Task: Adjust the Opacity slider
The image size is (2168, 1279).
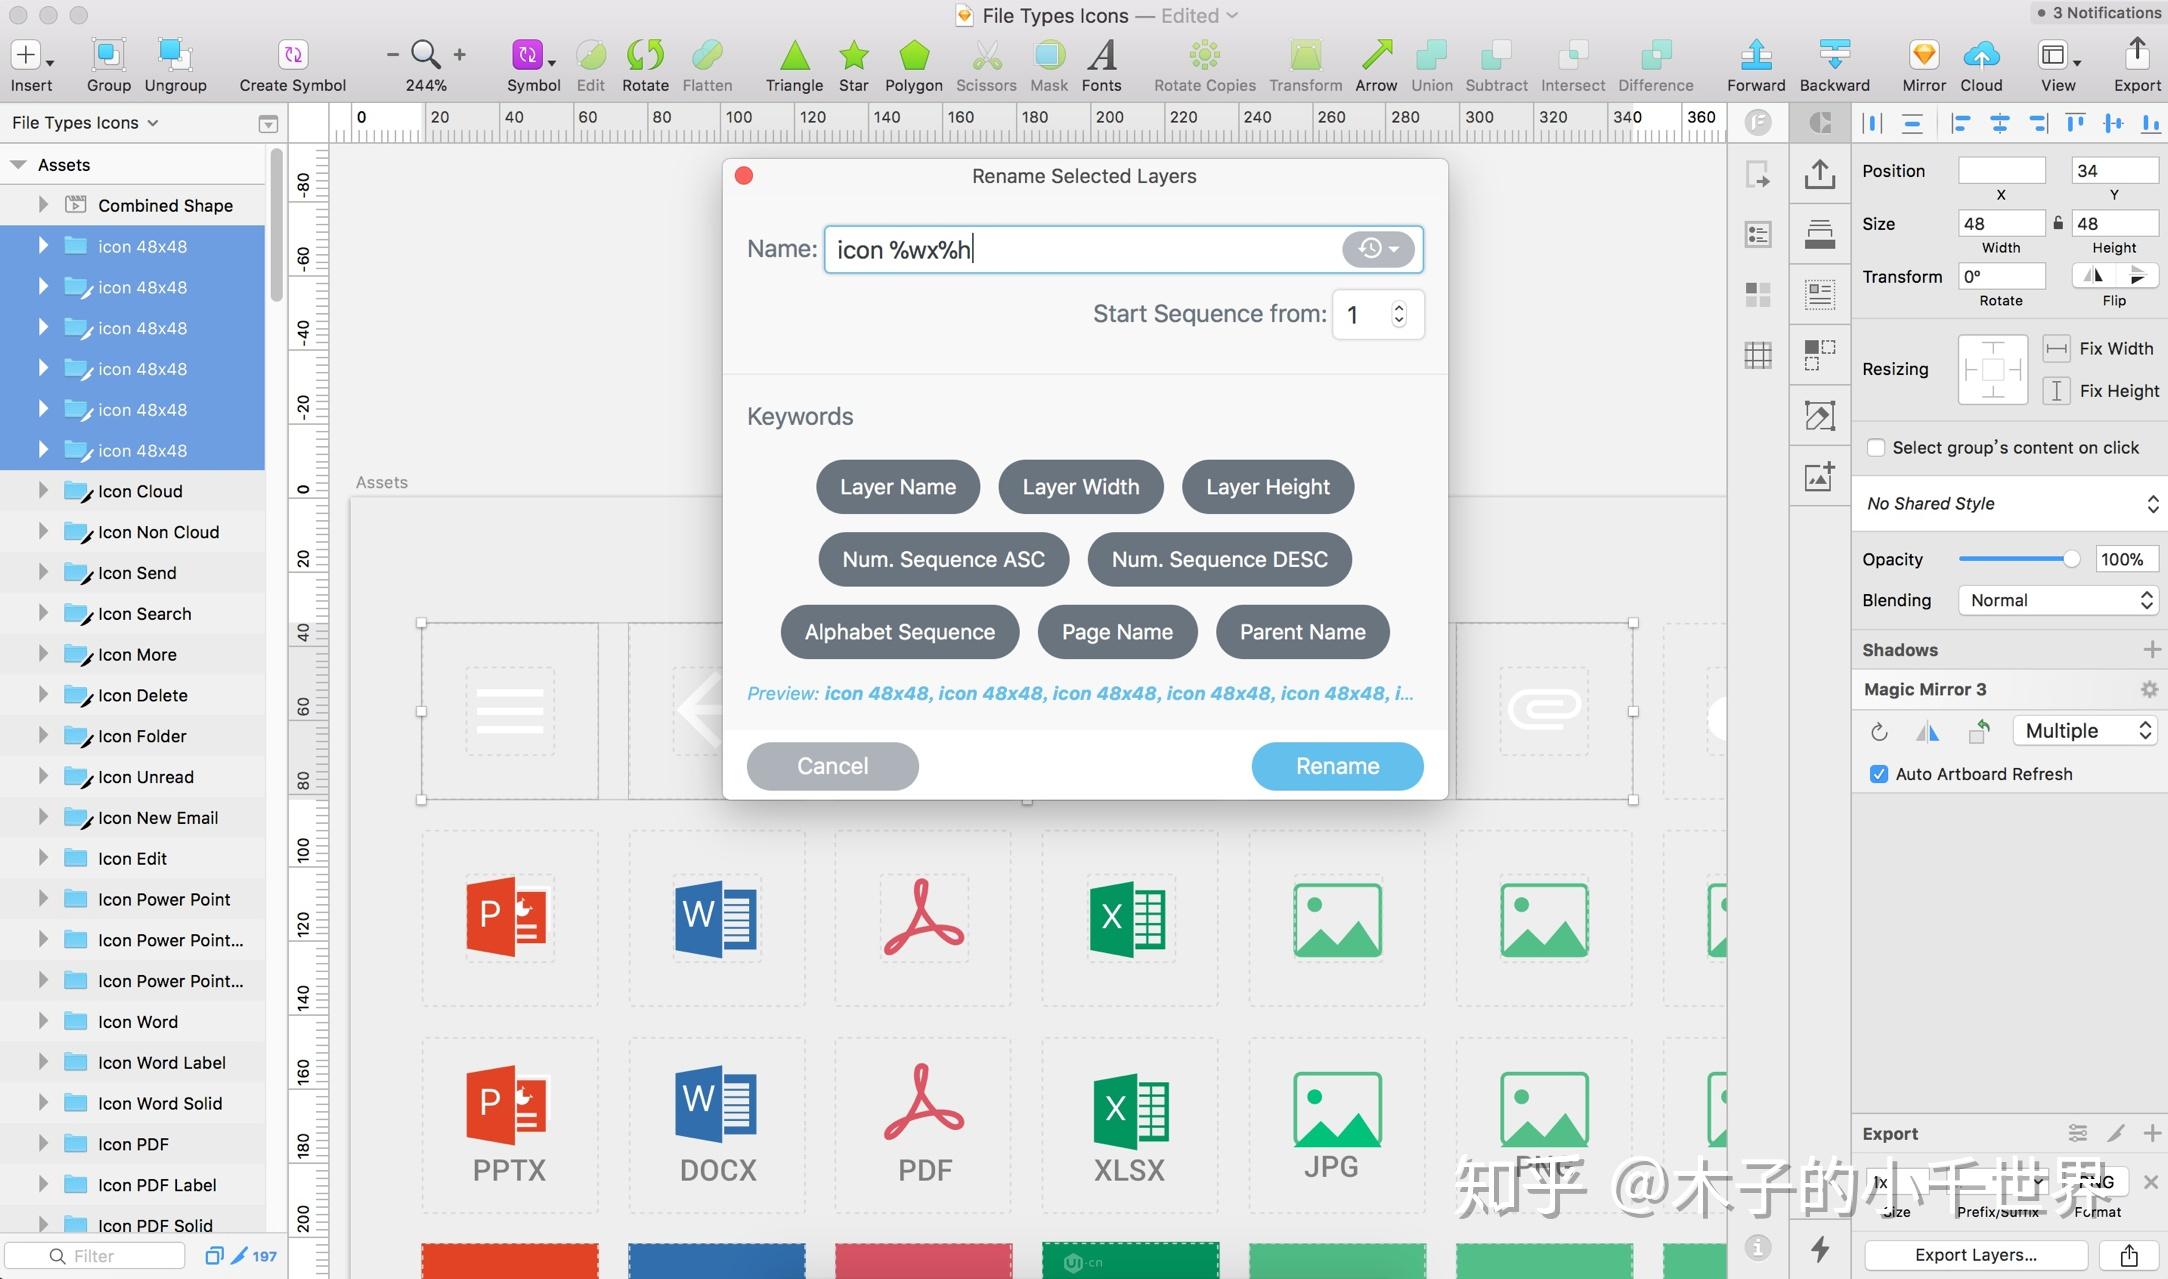Action: pyautogui.click(x=2018, y=559)
